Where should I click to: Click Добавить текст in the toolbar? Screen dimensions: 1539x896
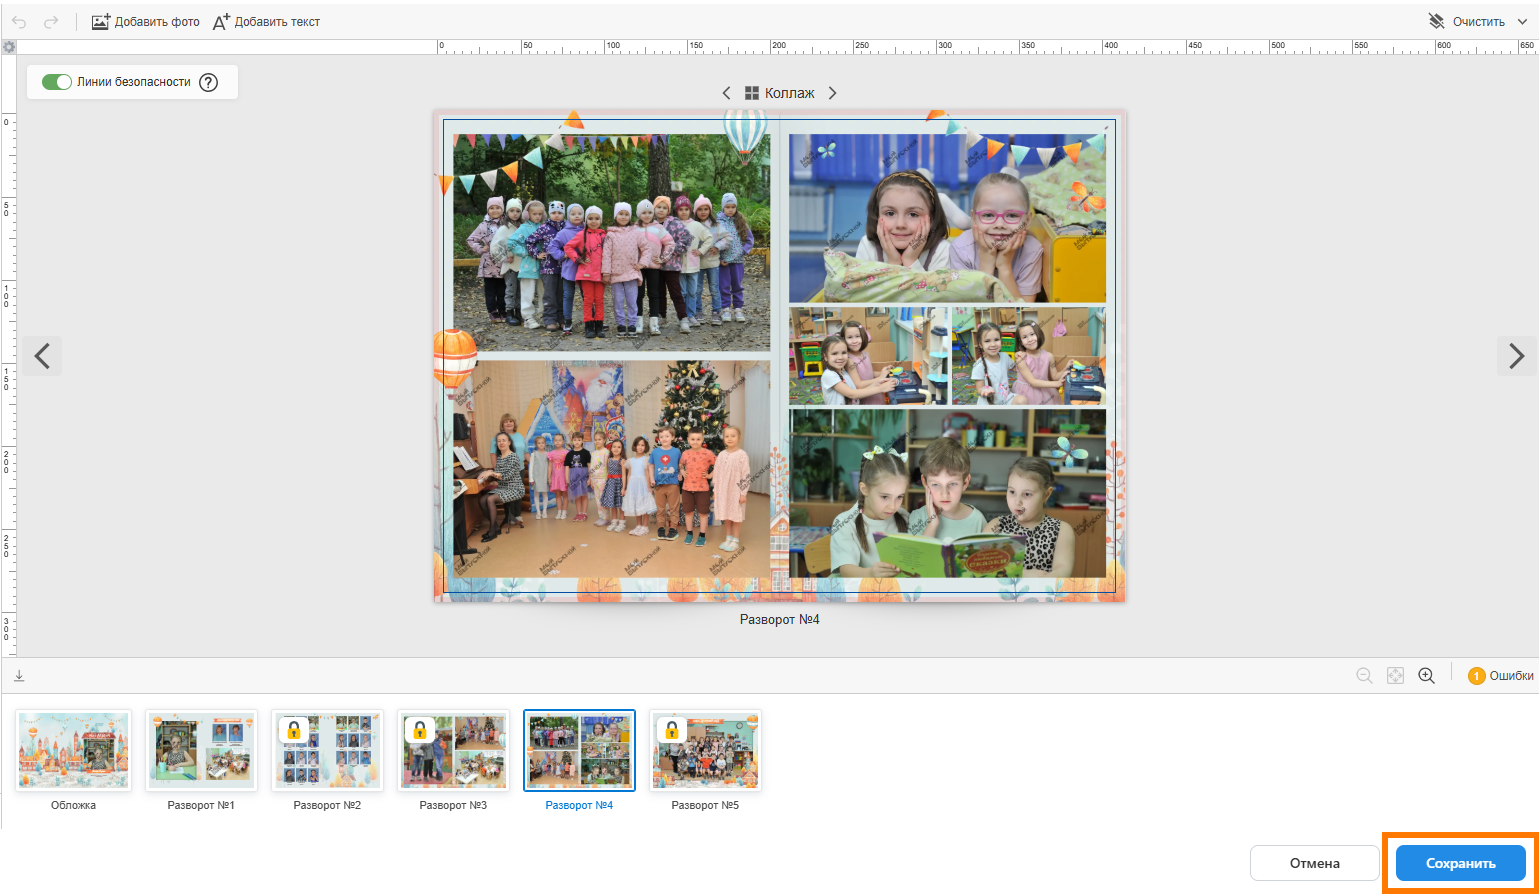[x=267, y=21]
